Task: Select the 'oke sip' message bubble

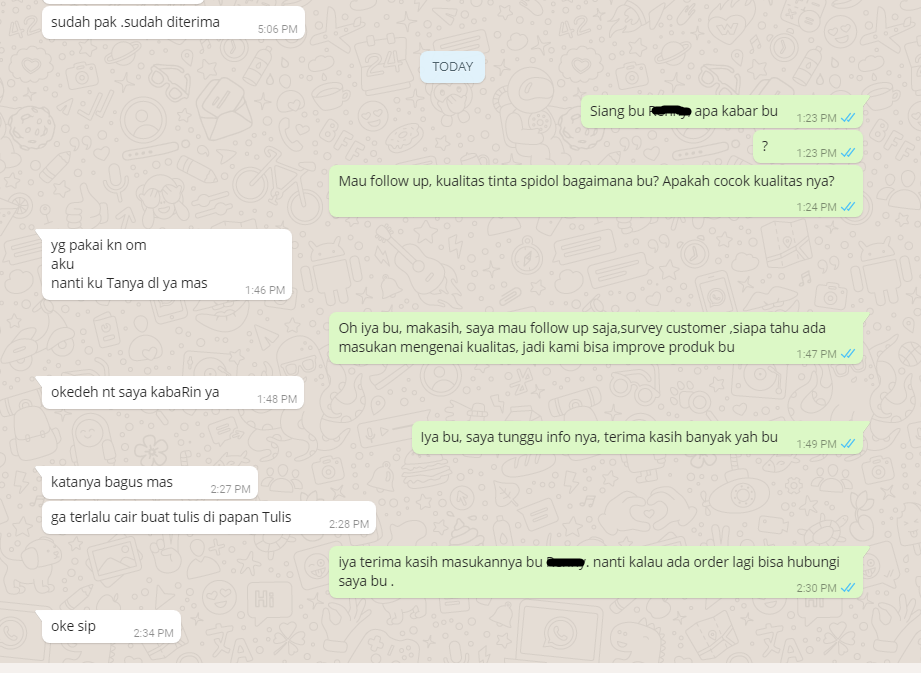Action: 111,627
